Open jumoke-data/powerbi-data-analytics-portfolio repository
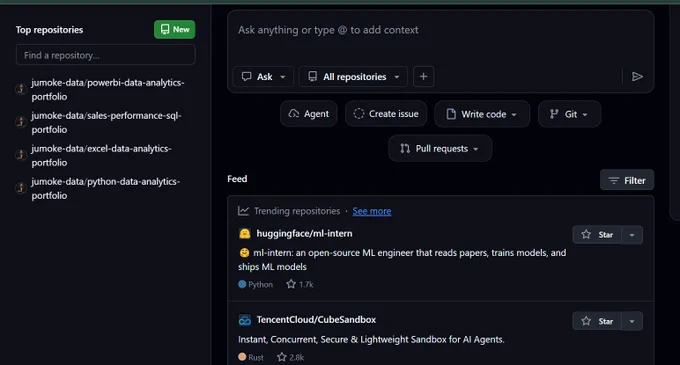This screenshot has height=365, width=680. 108,89
